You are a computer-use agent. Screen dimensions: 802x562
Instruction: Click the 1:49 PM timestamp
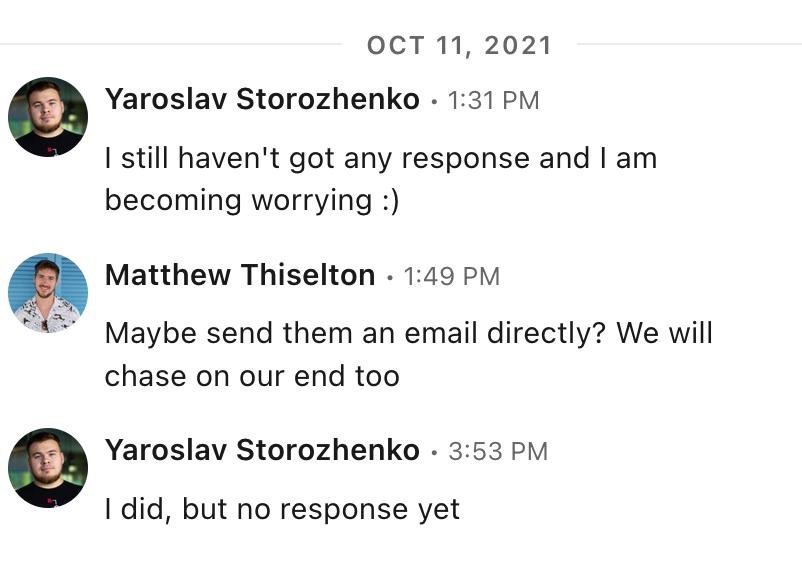[x=451, y=276]
